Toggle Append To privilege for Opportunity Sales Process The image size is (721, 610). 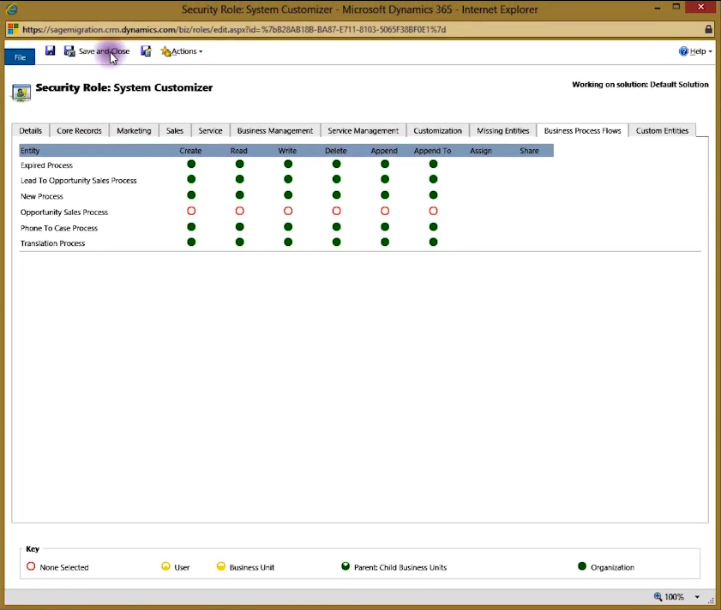(x=433, y=211)
